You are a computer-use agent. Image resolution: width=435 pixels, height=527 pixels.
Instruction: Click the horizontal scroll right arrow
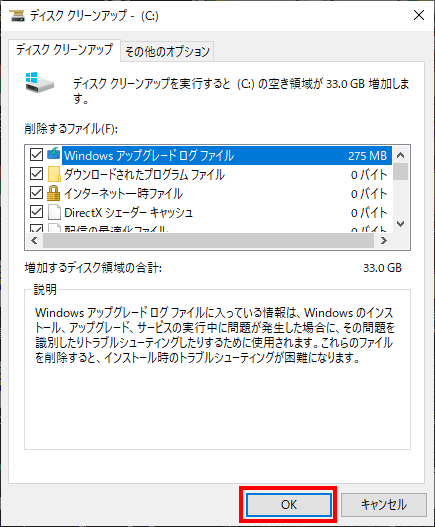[384, 240]
